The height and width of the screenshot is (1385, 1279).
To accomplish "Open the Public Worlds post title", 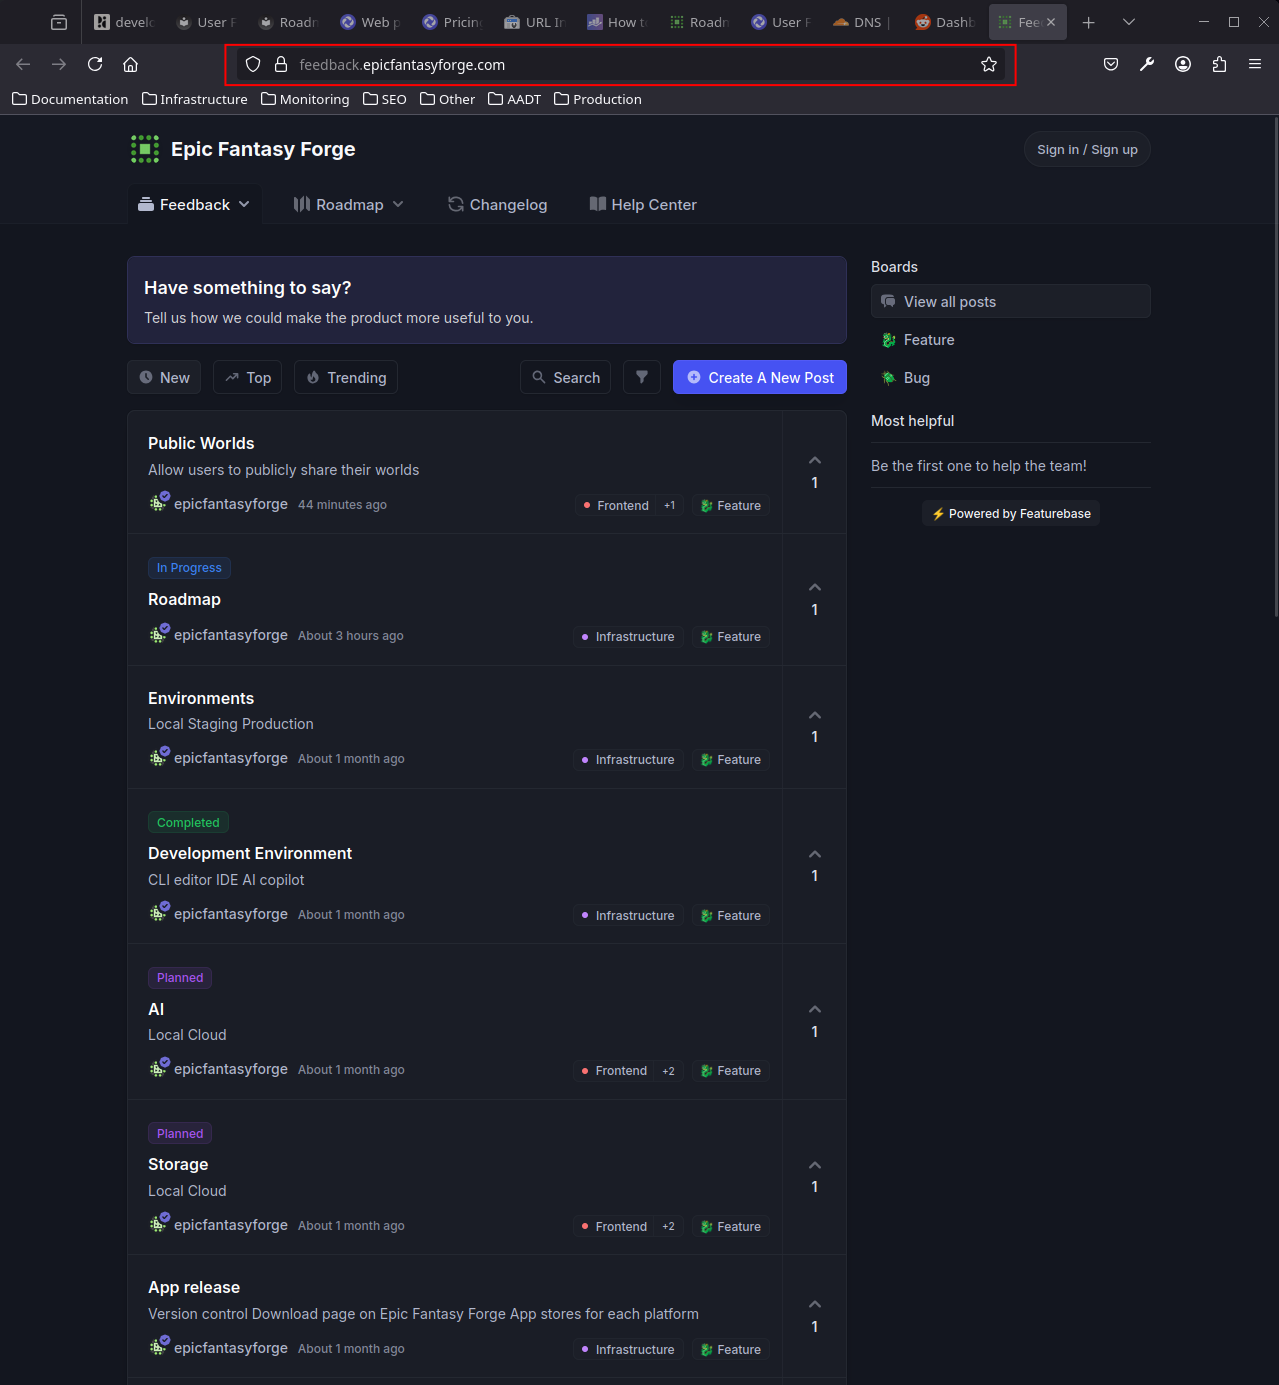I will pyautogui.click(x=201, y=443).
